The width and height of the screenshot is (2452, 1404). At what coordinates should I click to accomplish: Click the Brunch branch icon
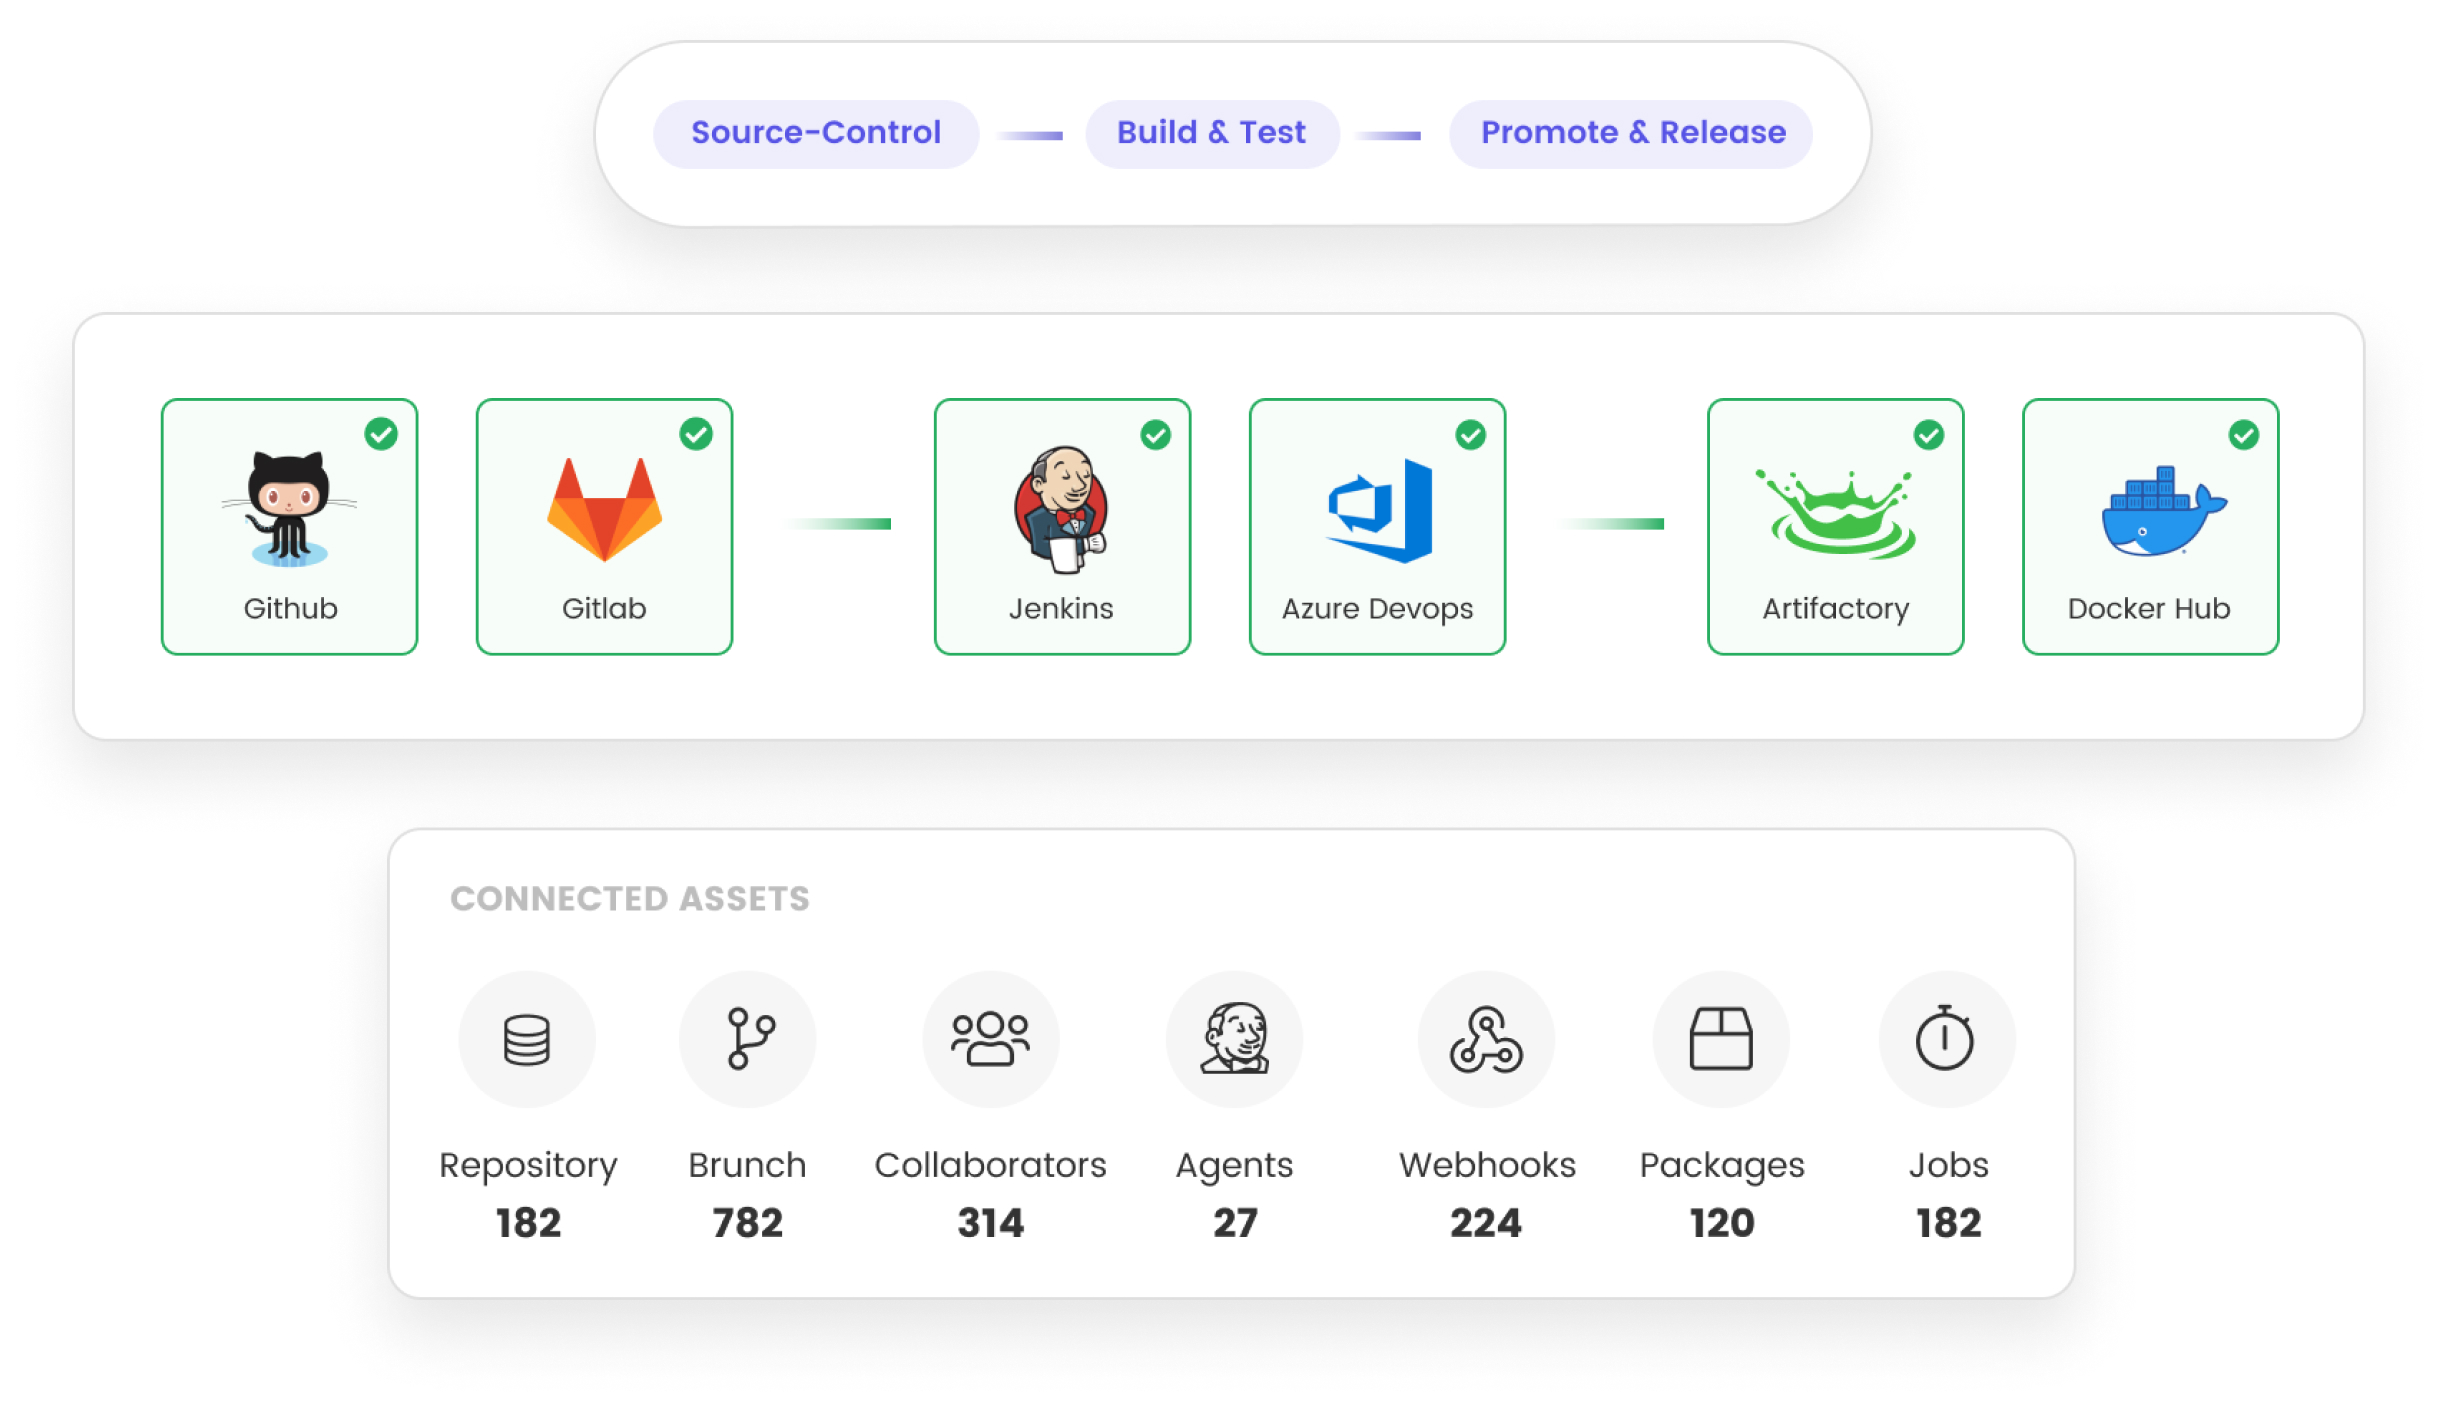click(747, 1038)
